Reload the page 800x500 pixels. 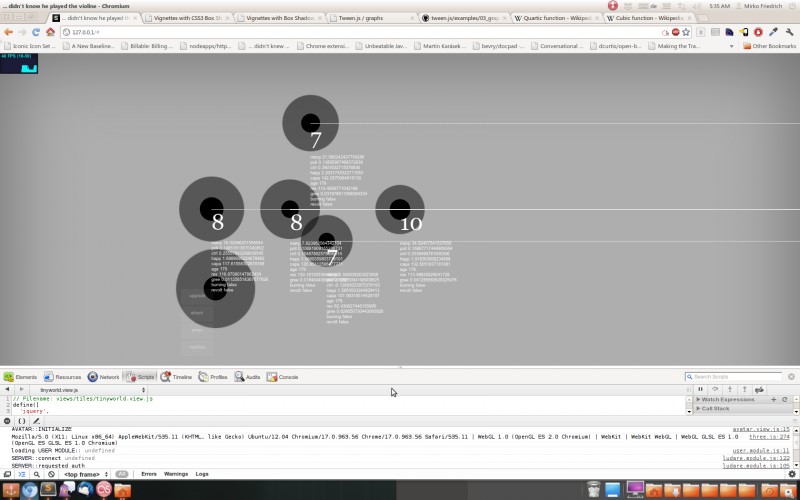click(x=36, y=32)
